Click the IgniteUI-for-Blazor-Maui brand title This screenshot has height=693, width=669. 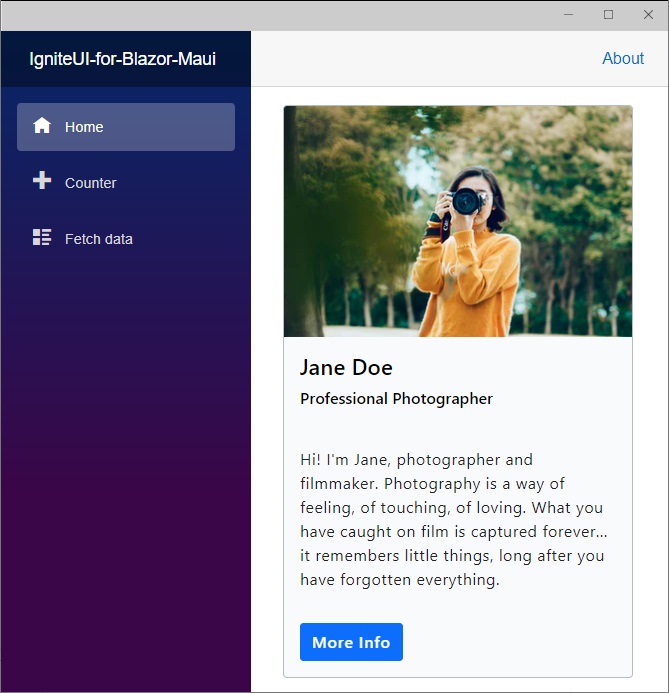[123, 59]
